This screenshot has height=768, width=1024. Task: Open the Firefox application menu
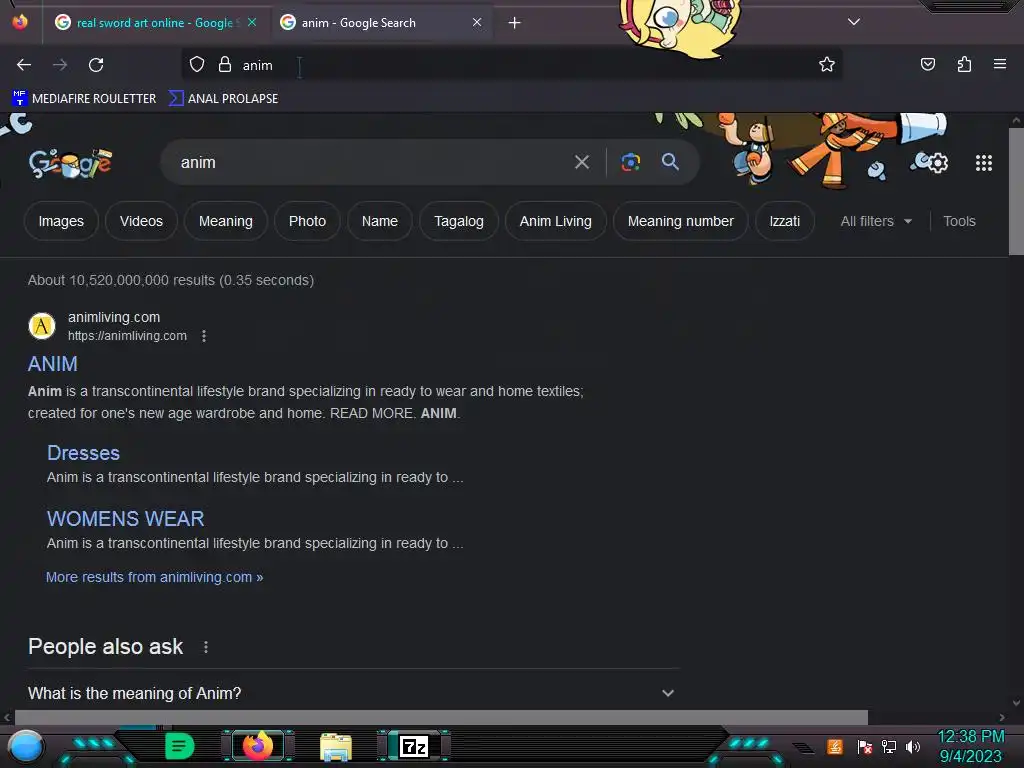(999, 64)
